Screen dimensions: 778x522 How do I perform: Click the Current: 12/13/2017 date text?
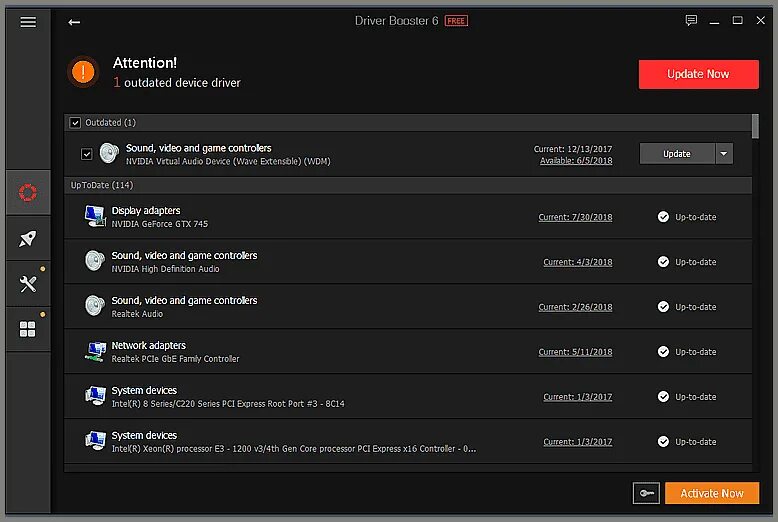(573, 149)
